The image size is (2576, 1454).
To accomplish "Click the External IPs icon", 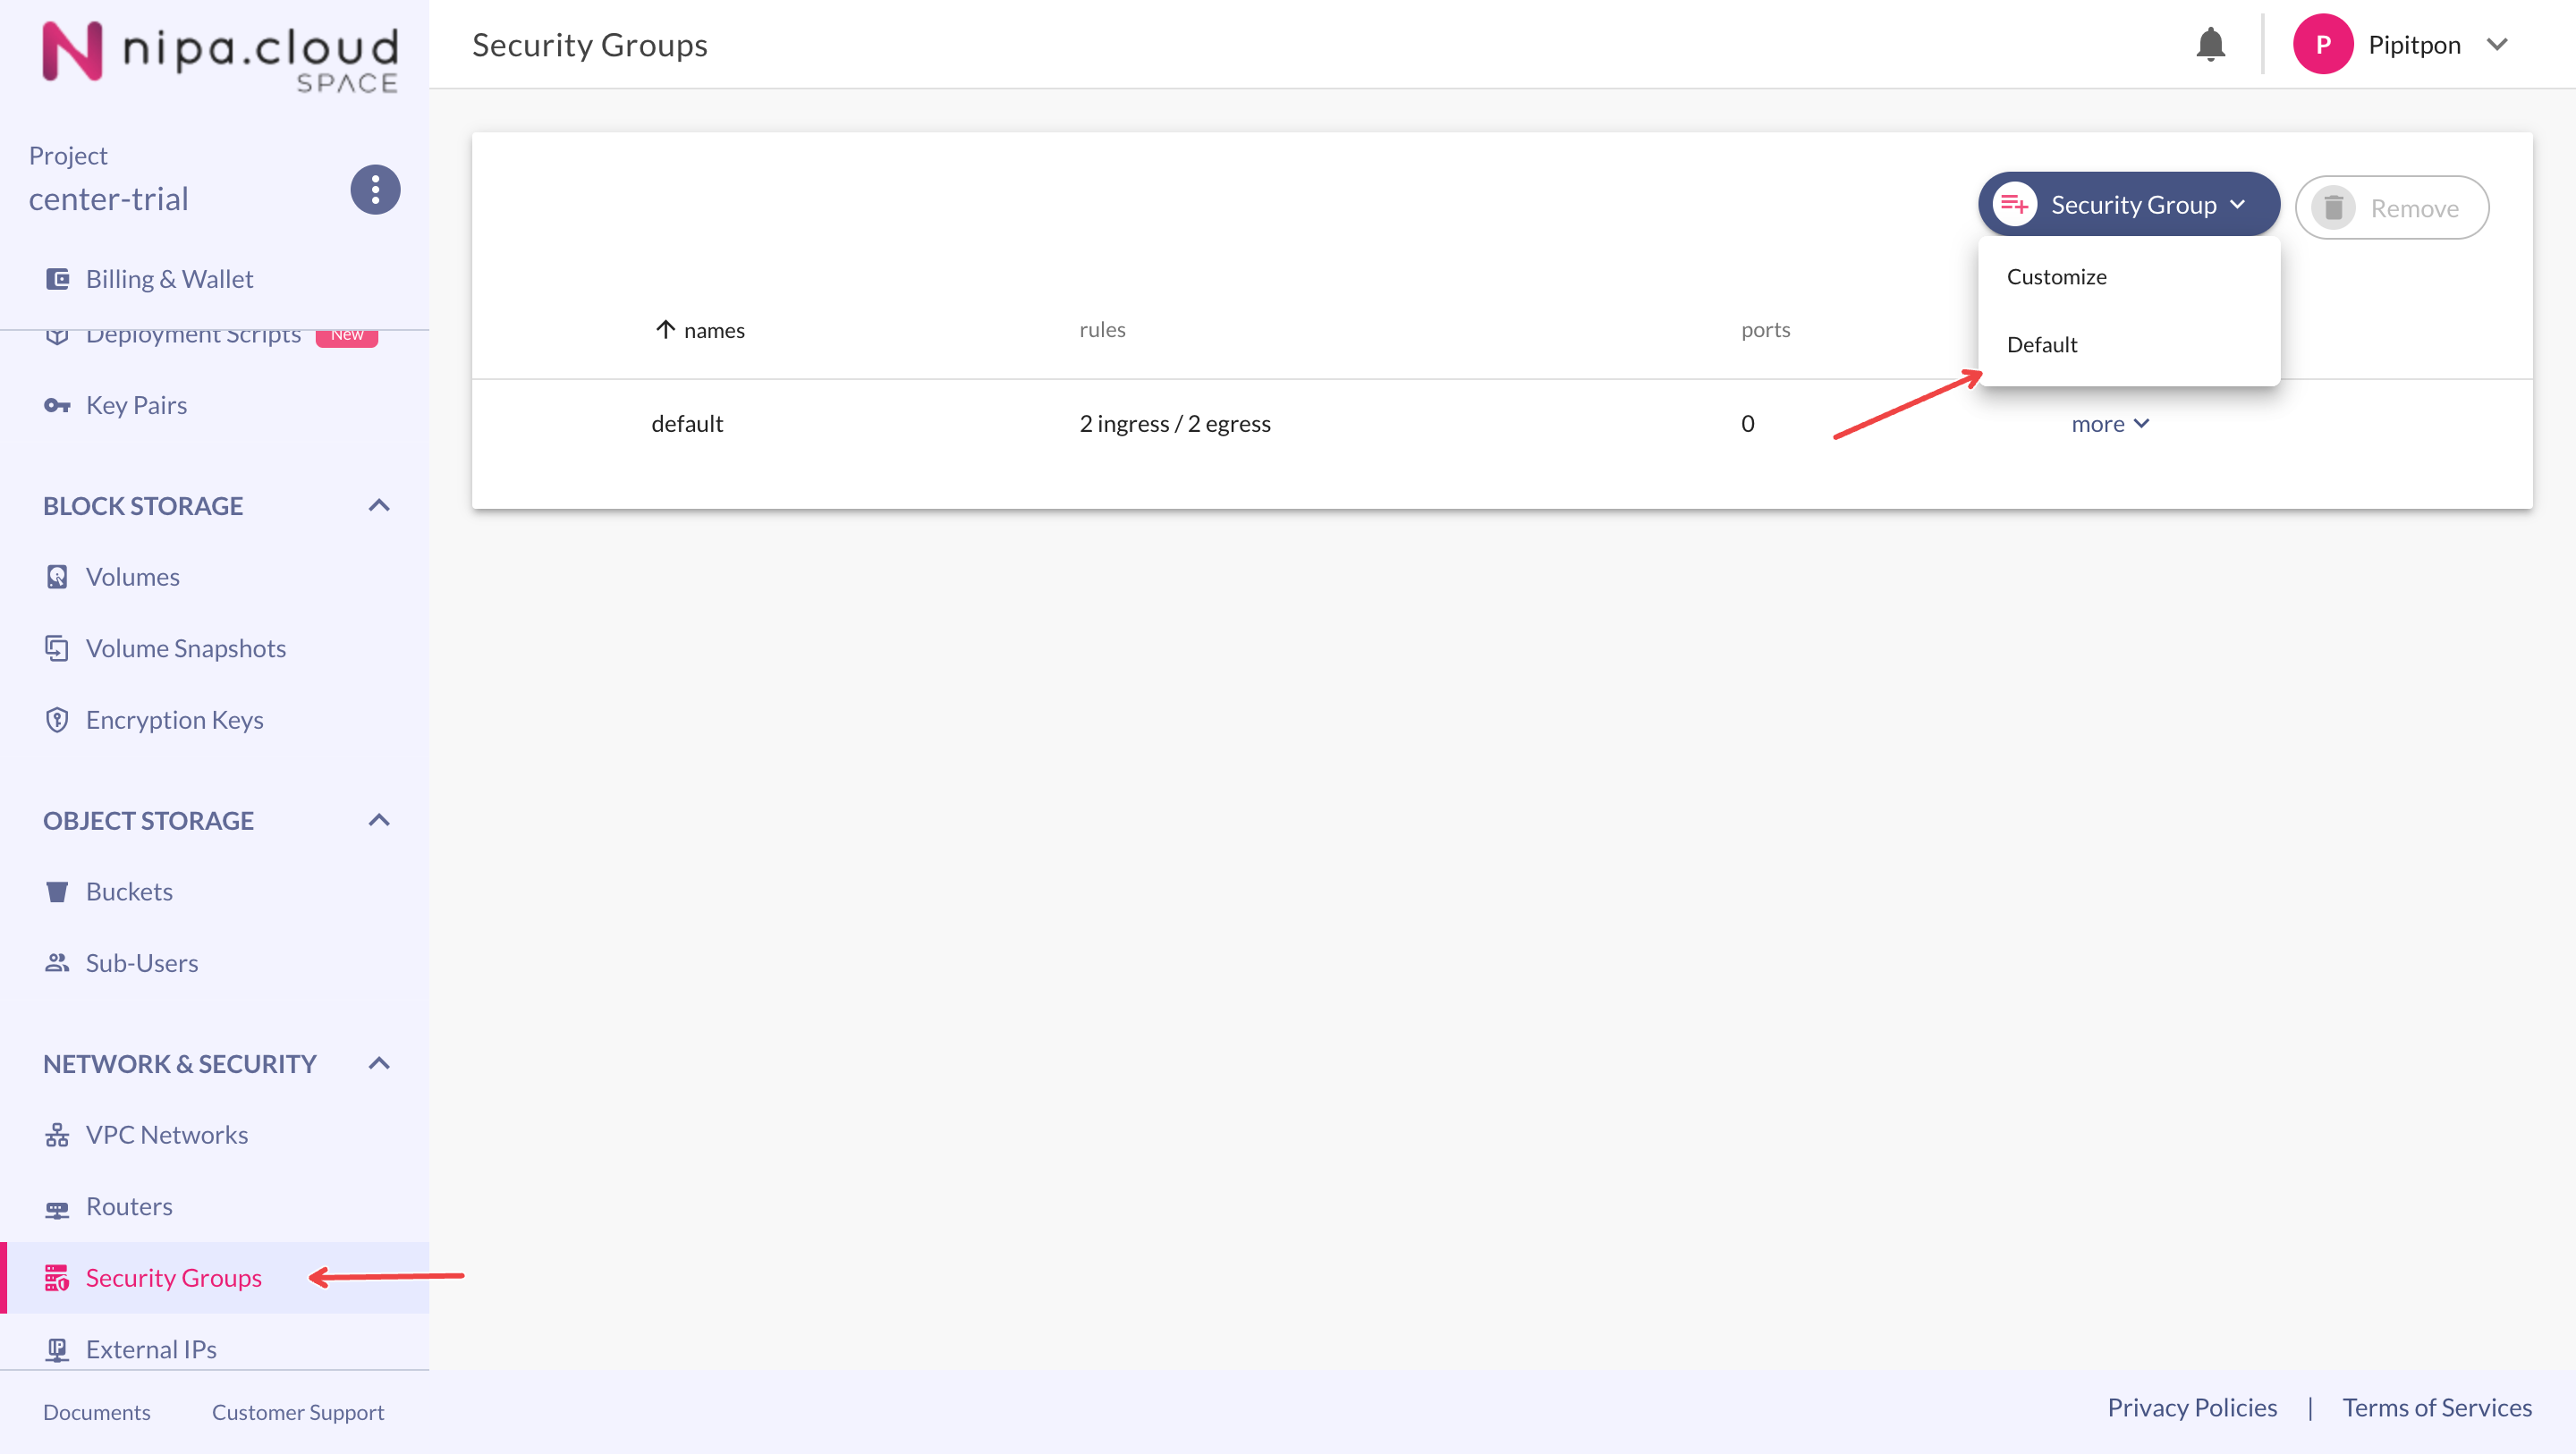I will point(57,1350).
